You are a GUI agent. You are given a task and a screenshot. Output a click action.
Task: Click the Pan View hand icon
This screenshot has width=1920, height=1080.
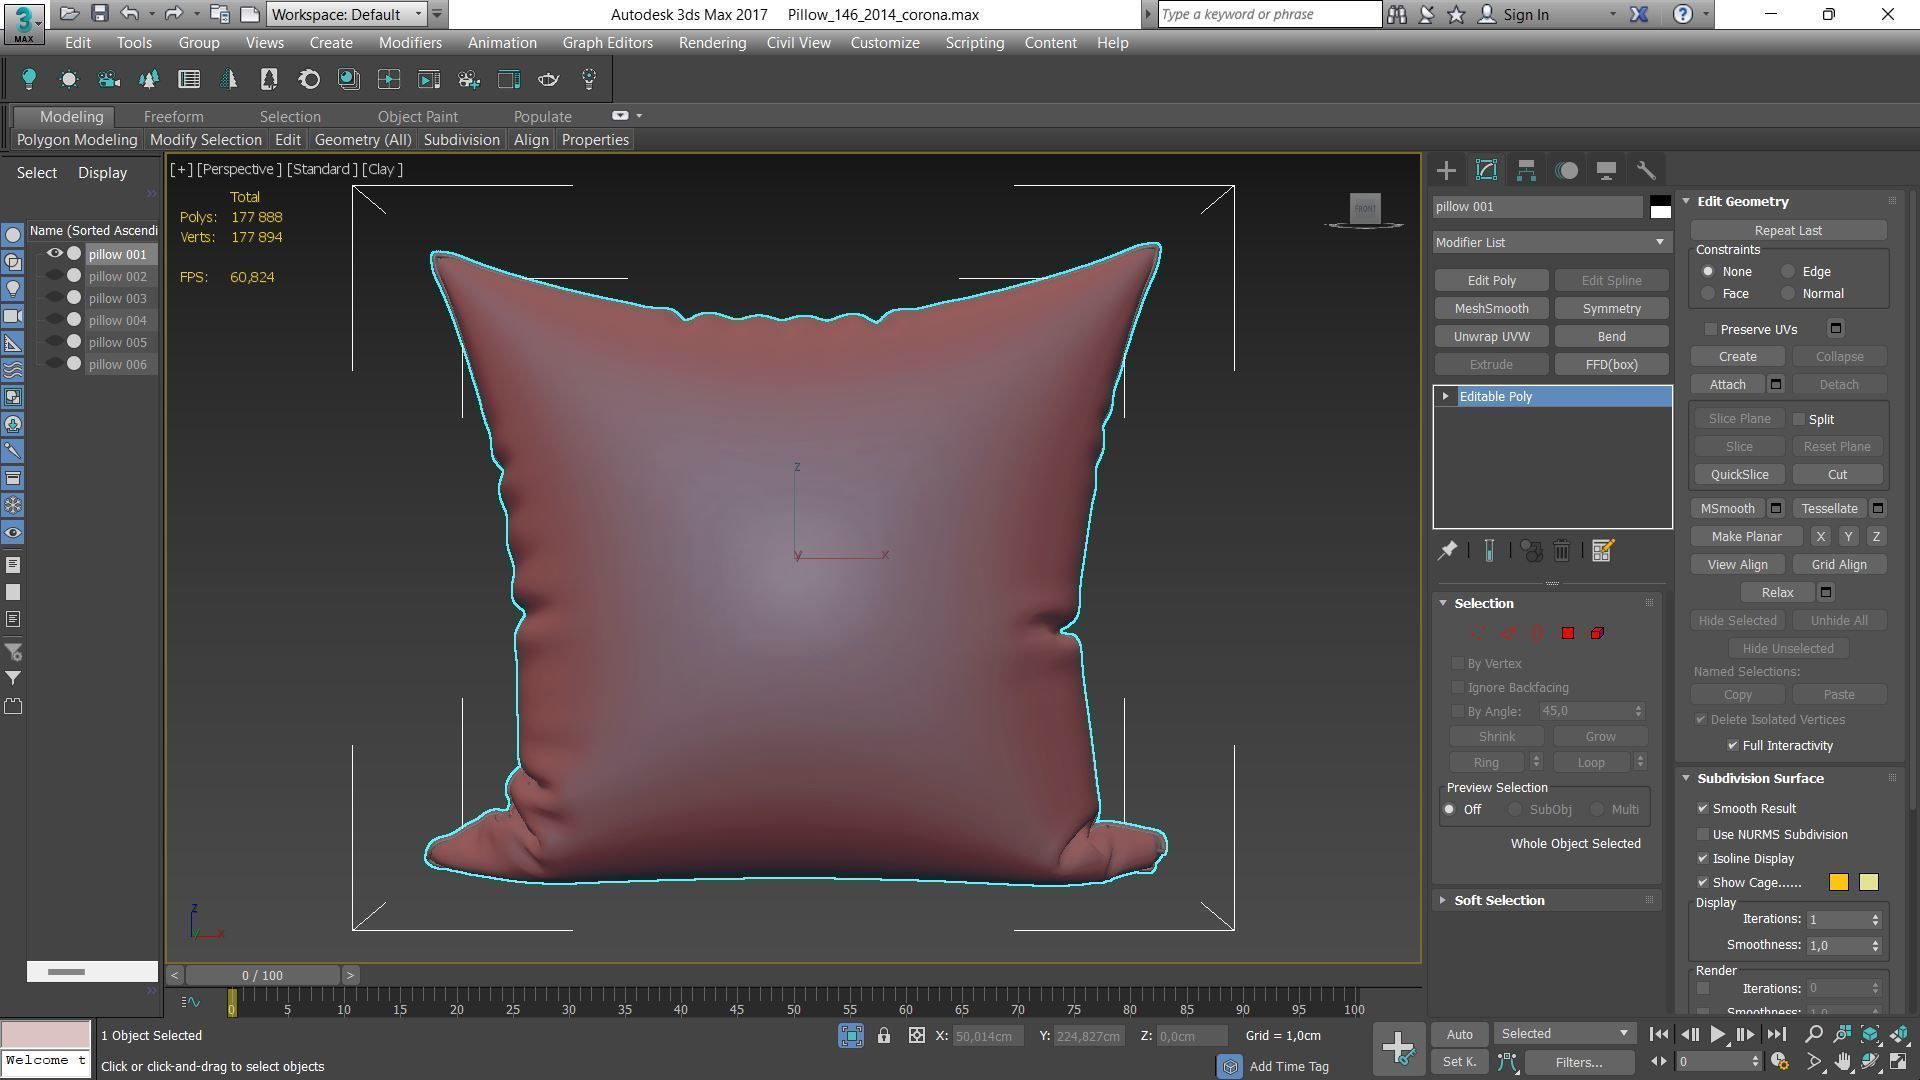click(1842, 1062)
